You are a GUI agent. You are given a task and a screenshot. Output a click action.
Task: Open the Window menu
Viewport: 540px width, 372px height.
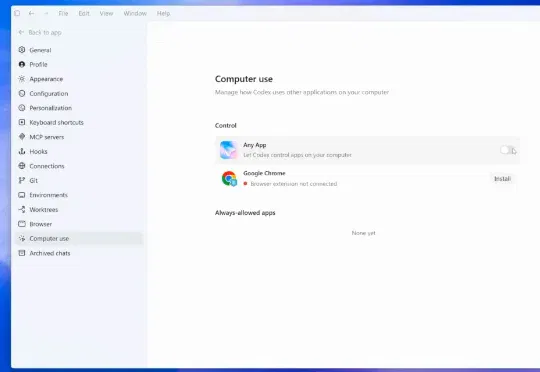click(x=135, y=13)
